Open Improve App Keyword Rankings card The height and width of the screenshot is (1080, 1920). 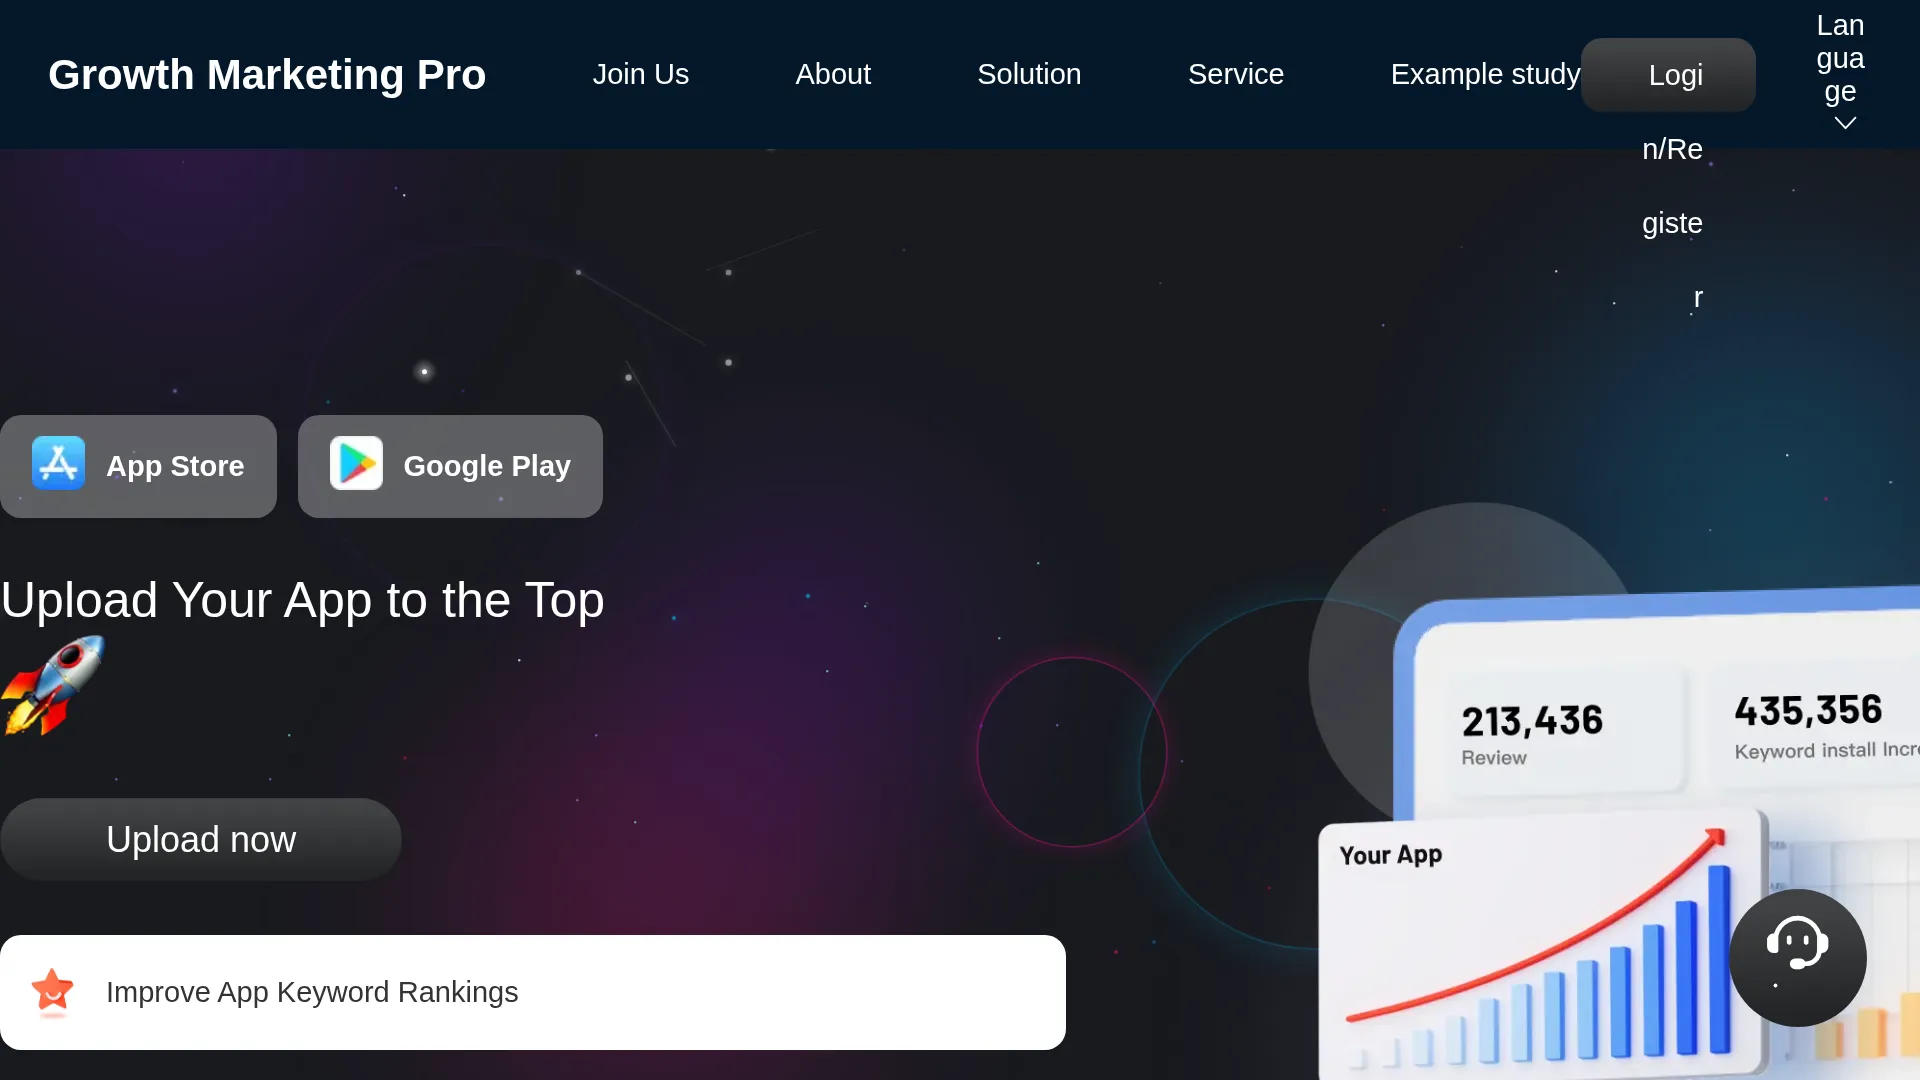(533, 992)
